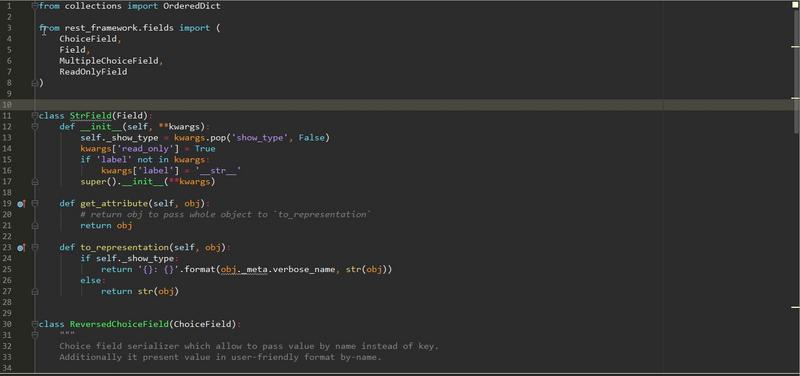
Task: Click 'to_representation' in the def on line 23
Action: pyautogui.click(x=124, y=247)
